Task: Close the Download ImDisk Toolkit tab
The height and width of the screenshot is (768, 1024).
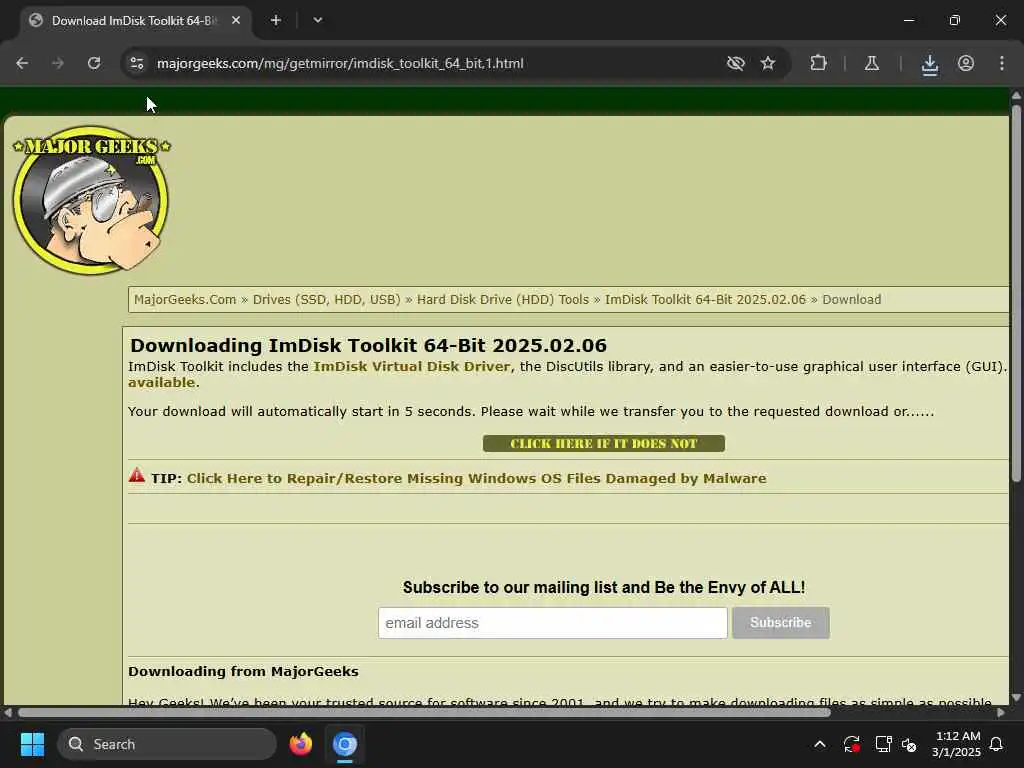Action: pyautogui.click(x=236, y=20)
